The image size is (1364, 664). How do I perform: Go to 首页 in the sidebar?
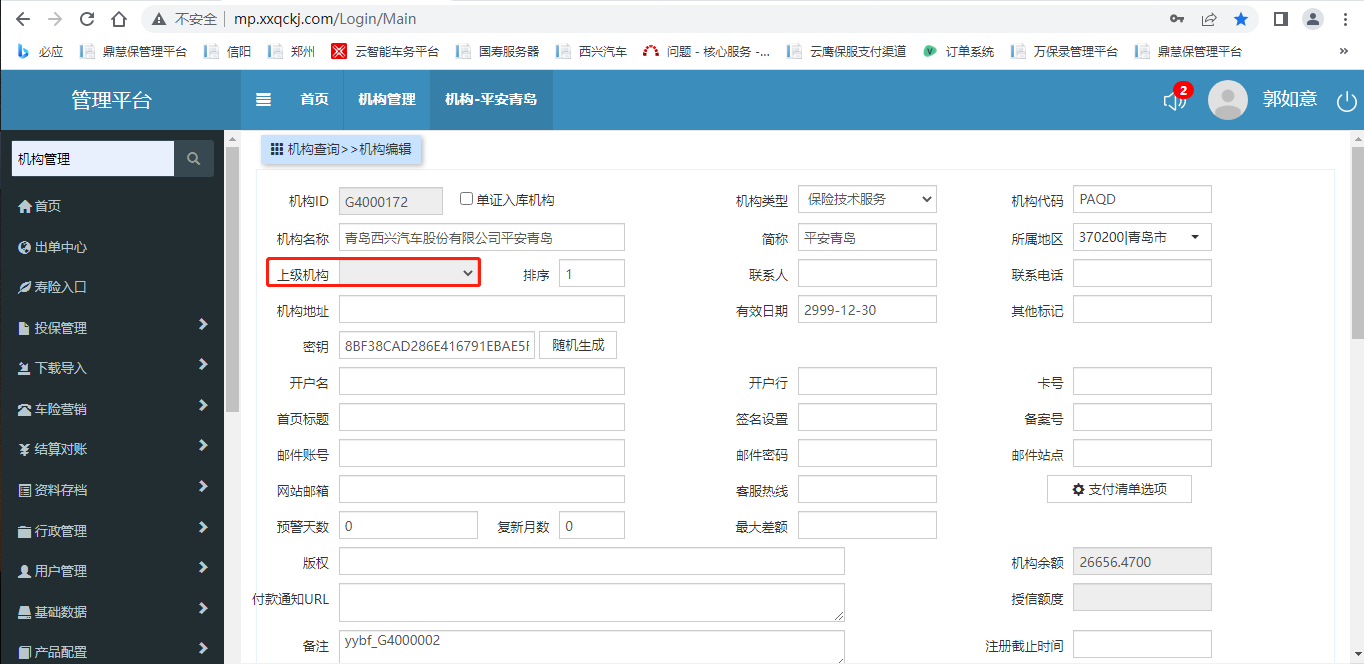[x=112, y=206]
